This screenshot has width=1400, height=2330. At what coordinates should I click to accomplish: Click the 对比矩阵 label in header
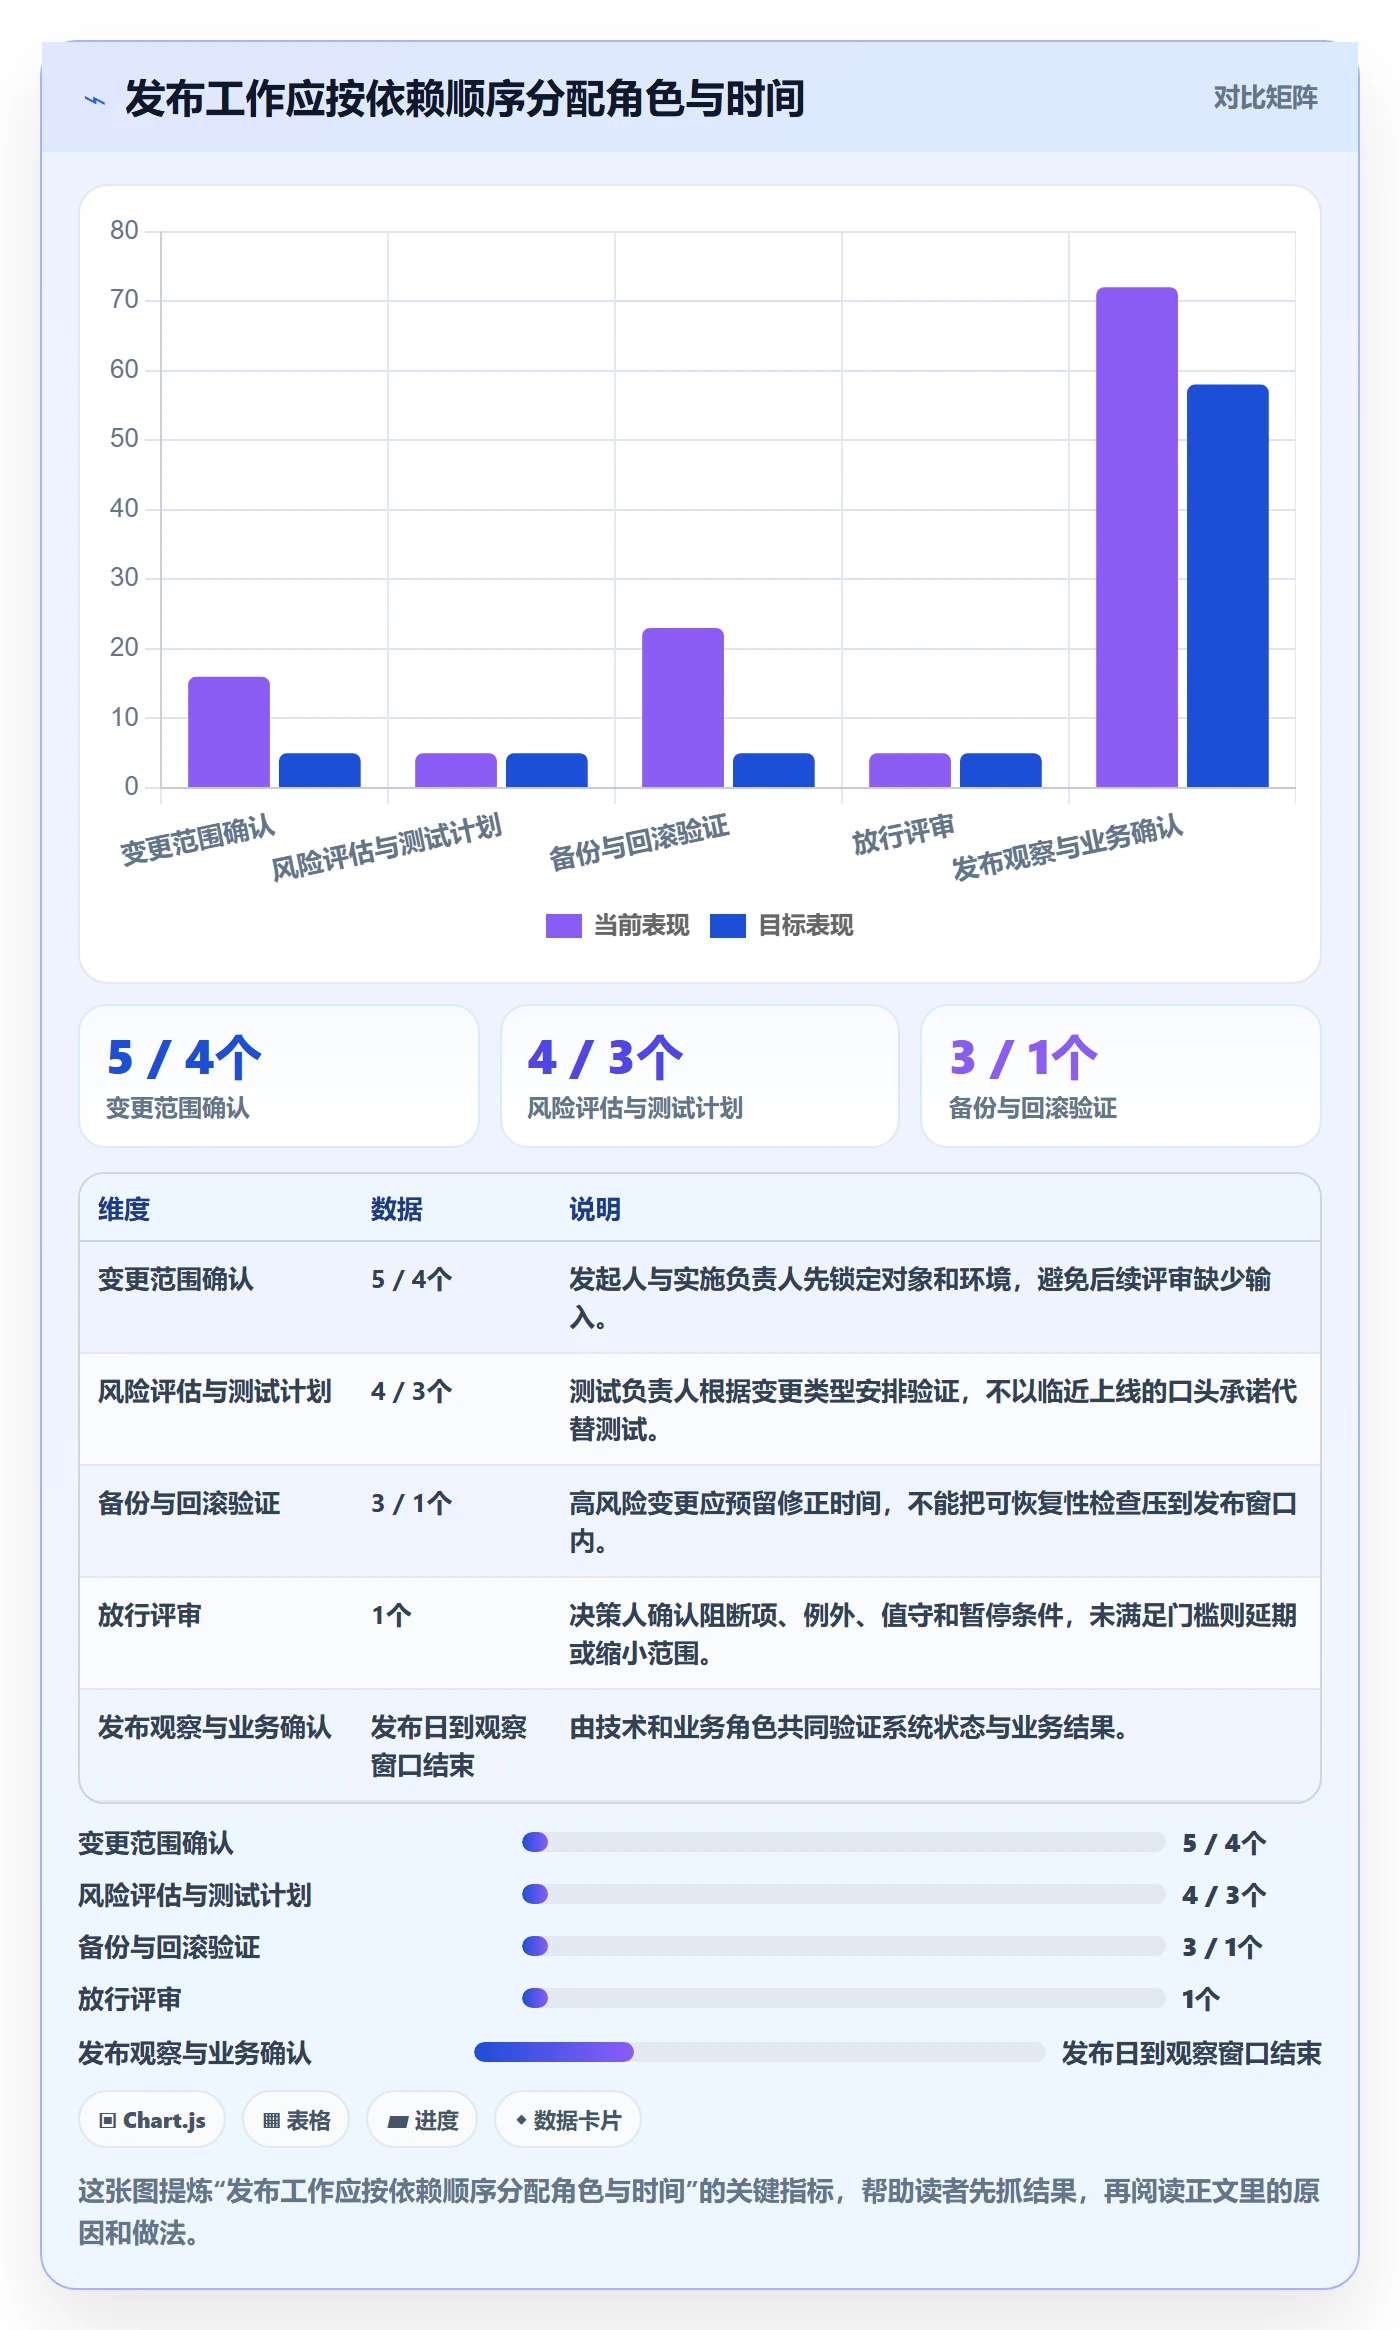click(x=1265, y=98)
